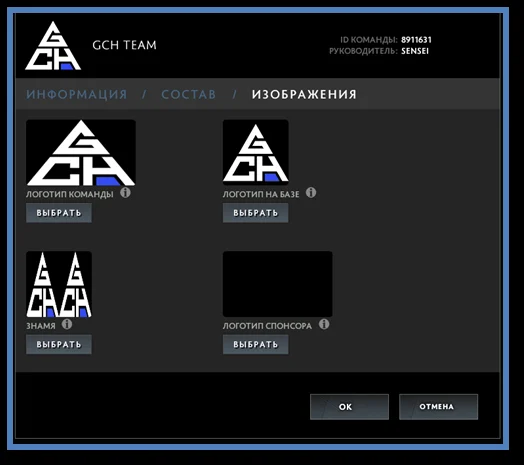Click the ID КОМАНДЫ label
Image resolution: width=524 pixels, height=465 pixels.
click(369, 40)
